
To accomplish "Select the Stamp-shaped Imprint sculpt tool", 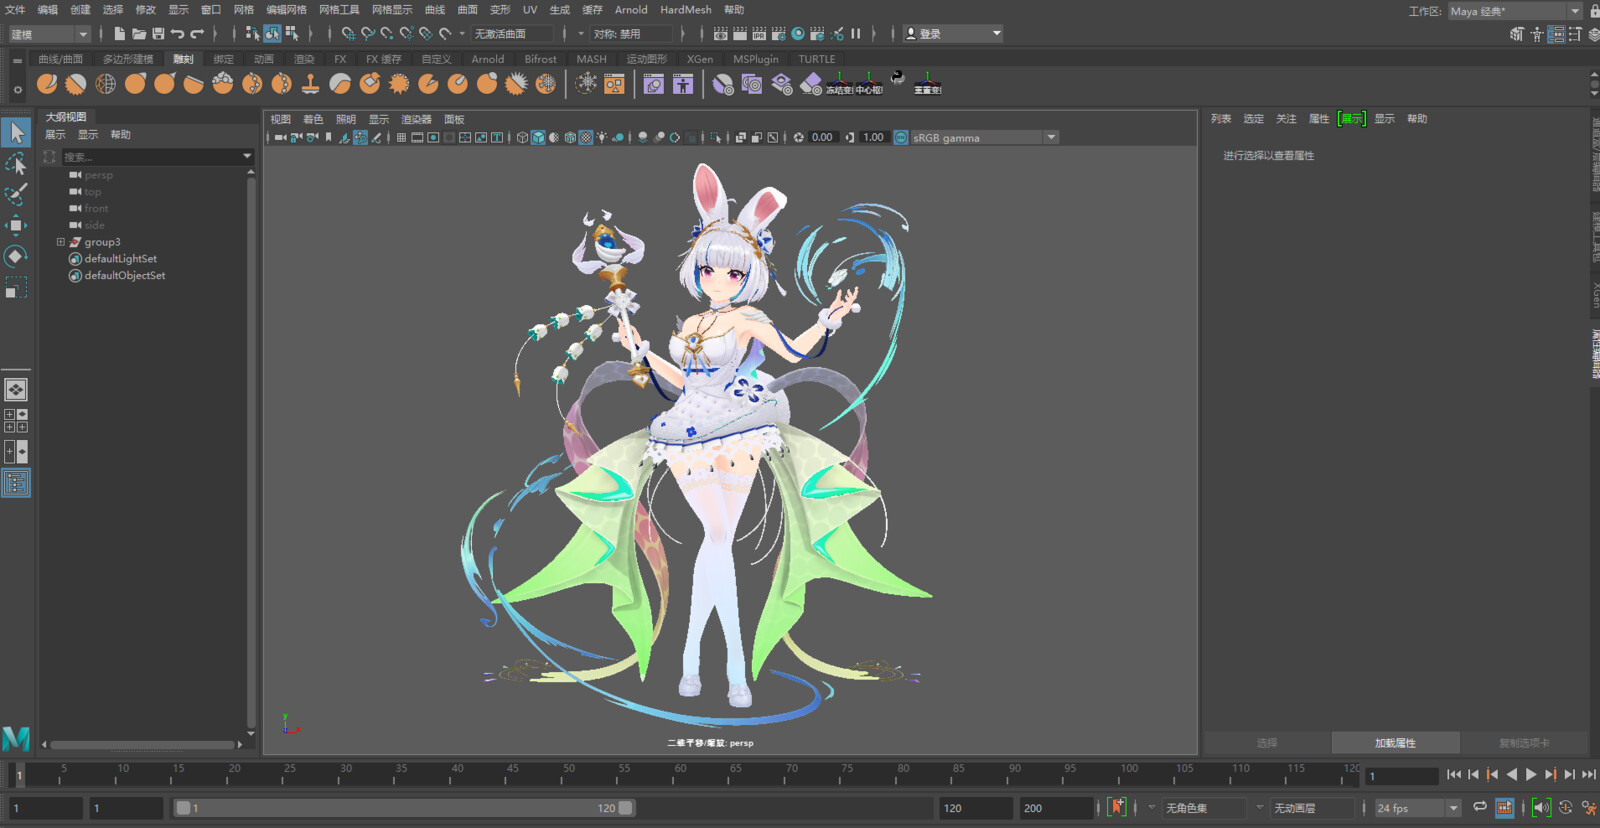I will click(x=311, y=84).
